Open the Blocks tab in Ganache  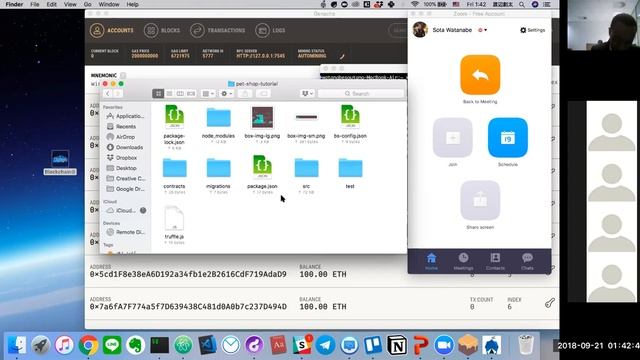click(x=162, y=30)
